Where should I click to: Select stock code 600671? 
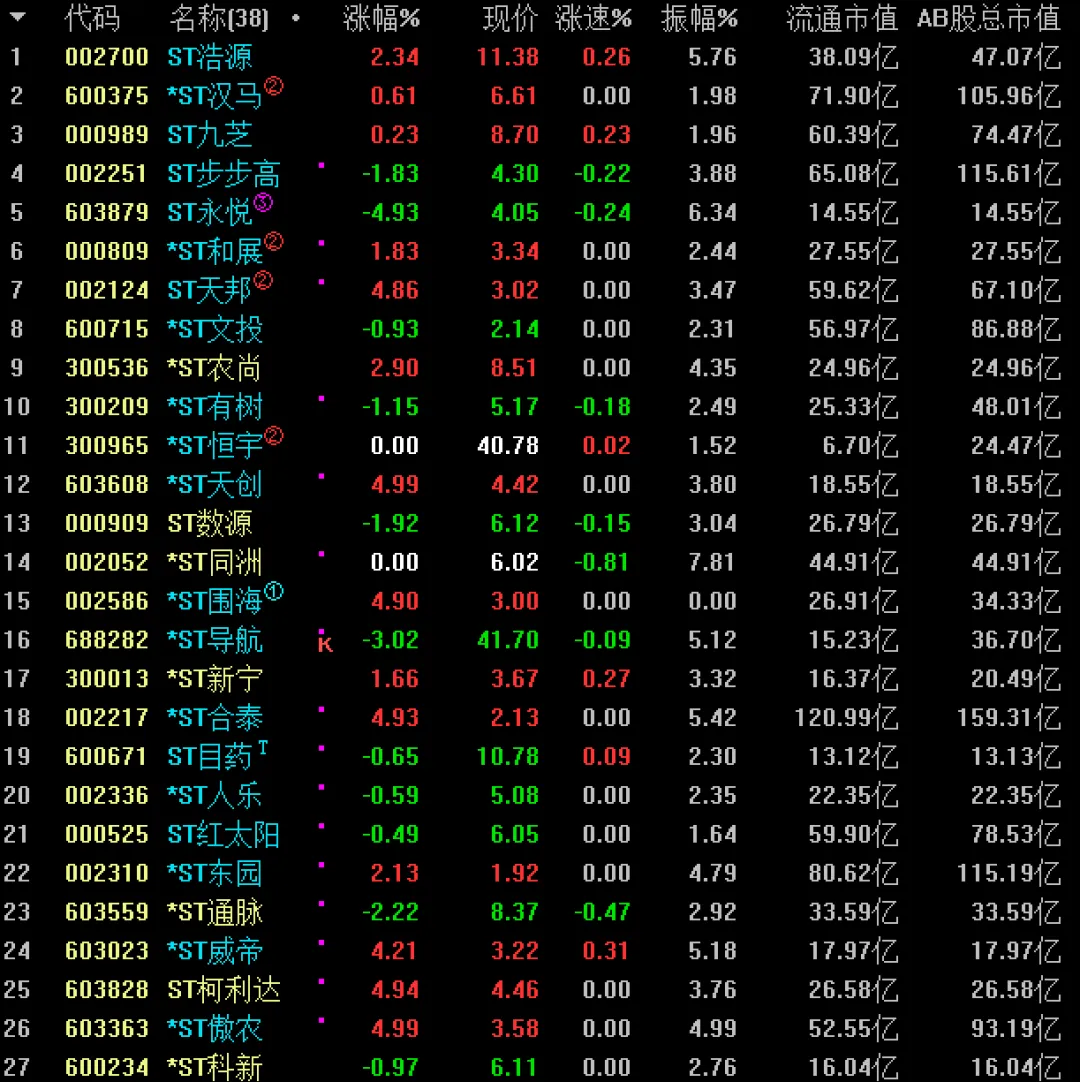coord(106,757)
